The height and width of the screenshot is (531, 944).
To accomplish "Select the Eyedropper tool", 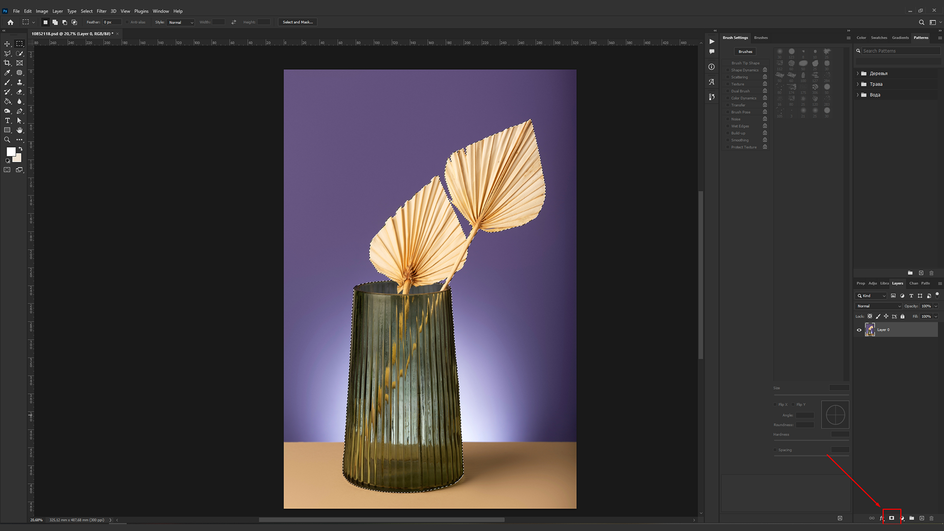I will 7,72.
